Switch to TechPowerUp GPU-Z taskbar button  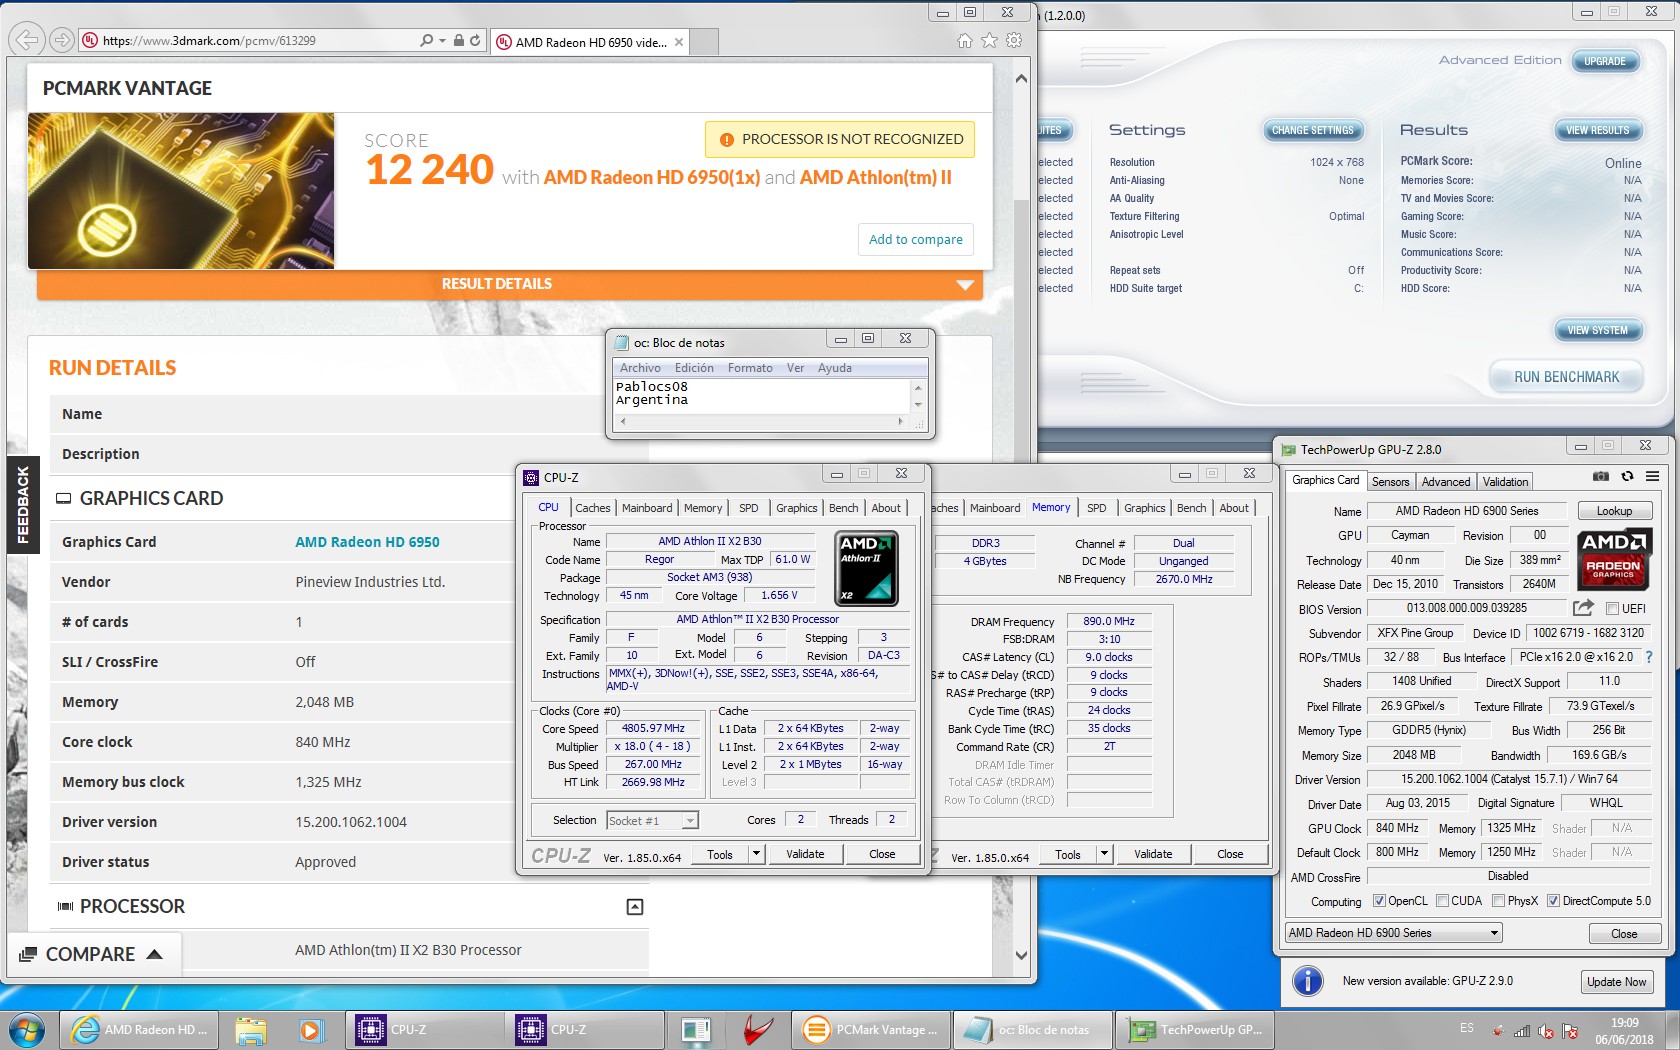(x=1195, y=1030)
